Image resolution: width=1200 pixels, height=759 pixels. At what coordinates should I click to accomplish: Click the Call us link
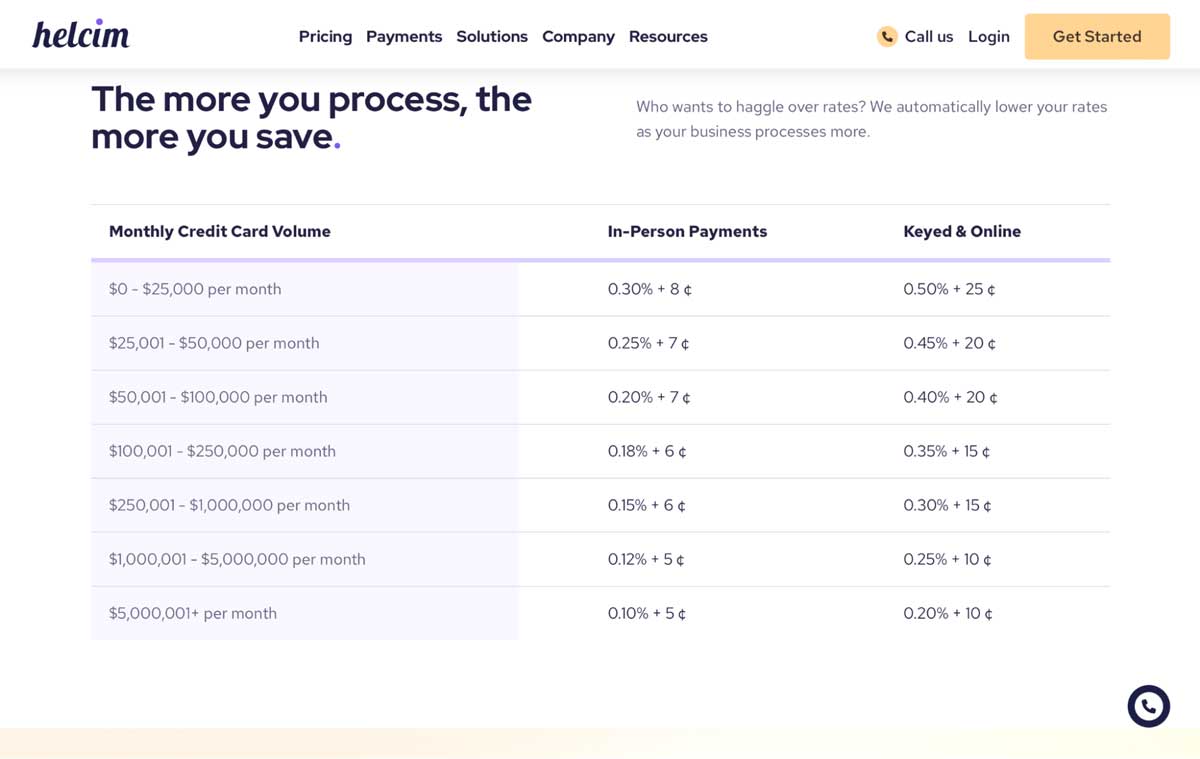[929, 36]
